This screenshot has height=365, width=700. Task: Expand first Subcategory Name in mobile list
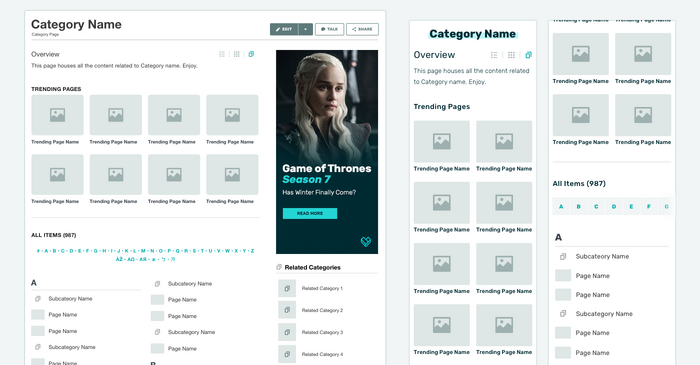click(602, 257)
